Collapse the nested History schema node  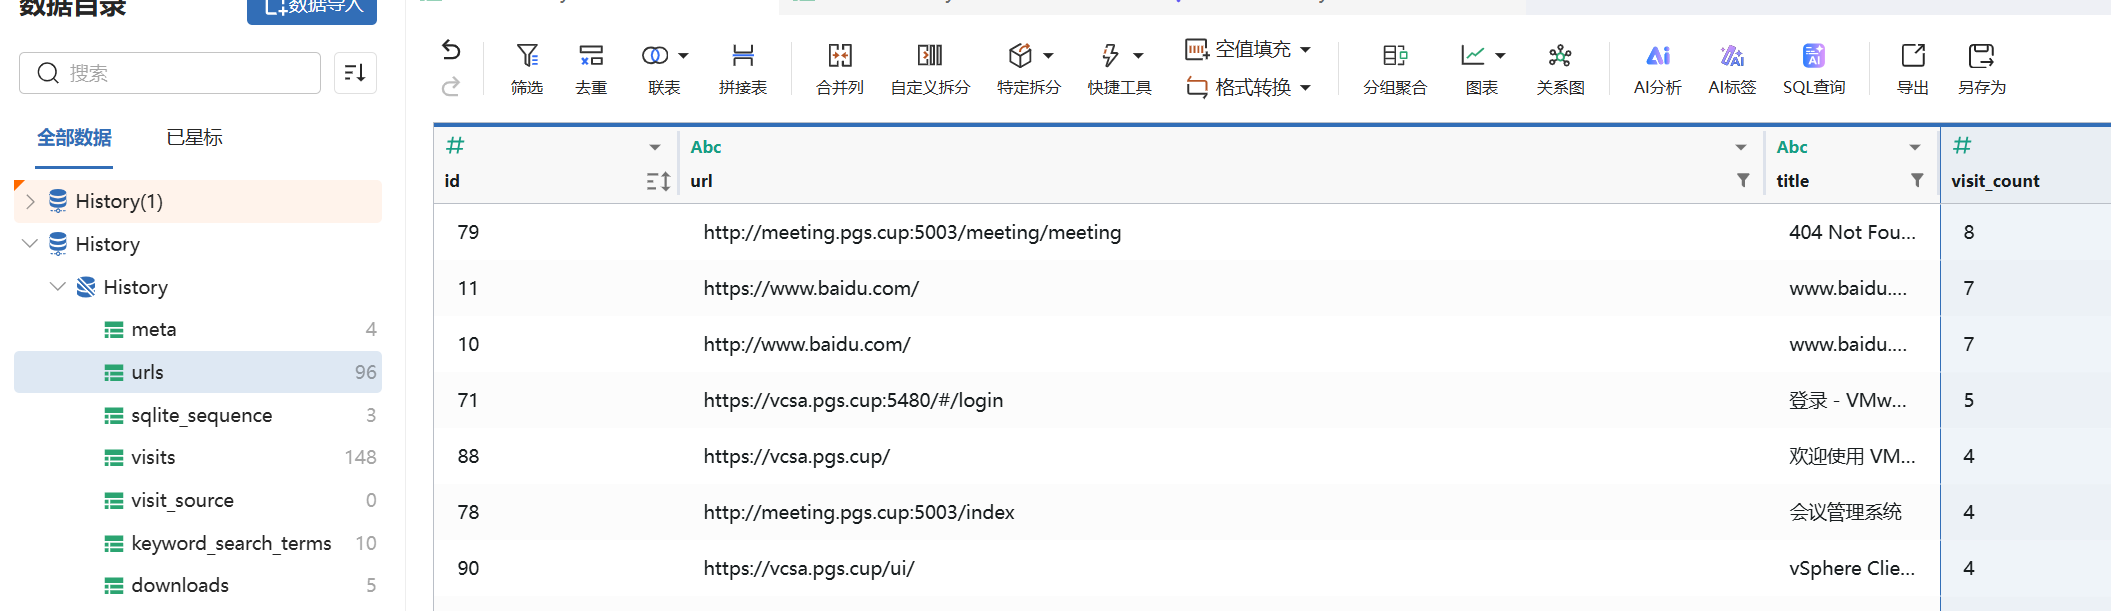(x=58, y=287)
